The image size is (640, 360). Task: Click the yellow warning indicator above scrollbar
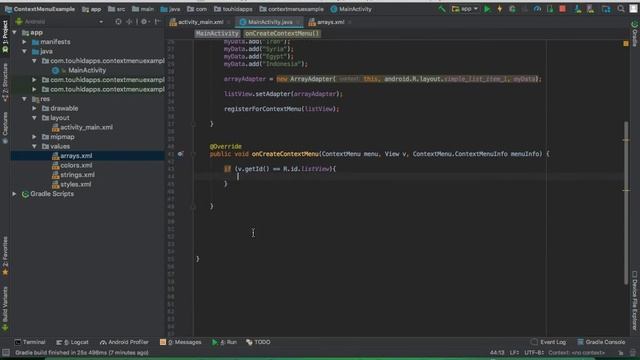click(626, 43)
